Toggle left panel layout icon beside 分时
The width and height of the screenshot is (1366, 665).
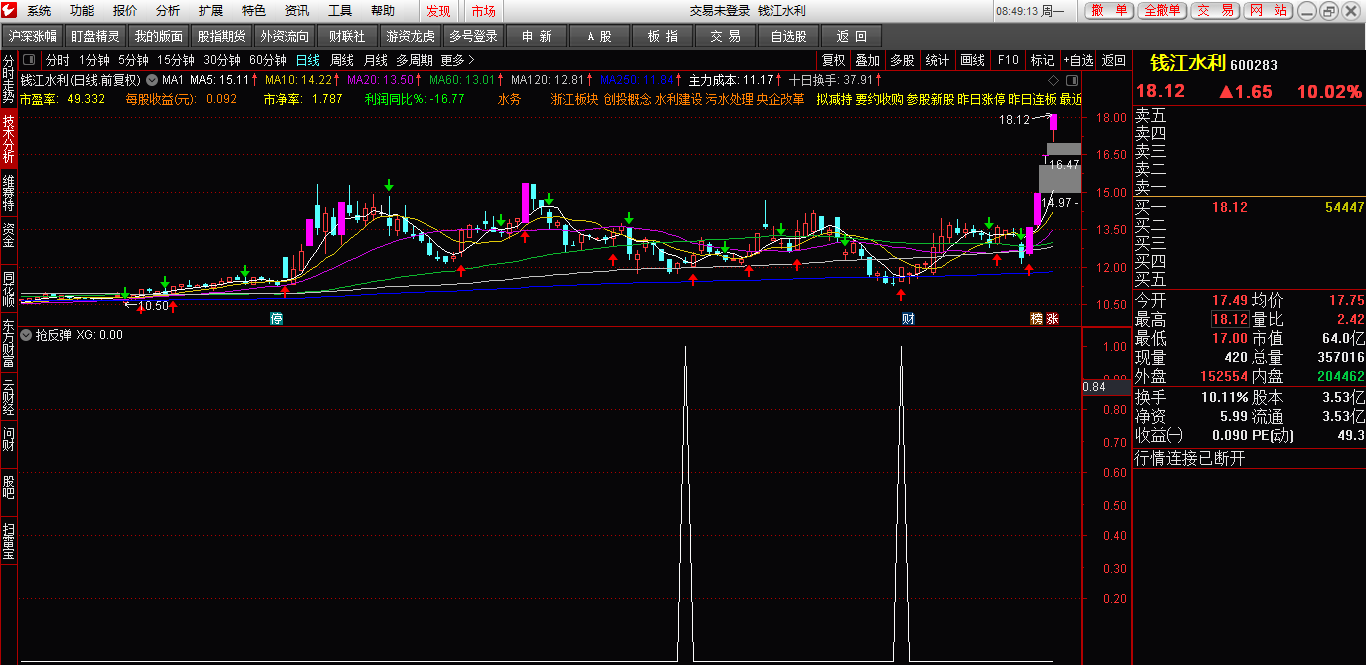pos(29,60)
